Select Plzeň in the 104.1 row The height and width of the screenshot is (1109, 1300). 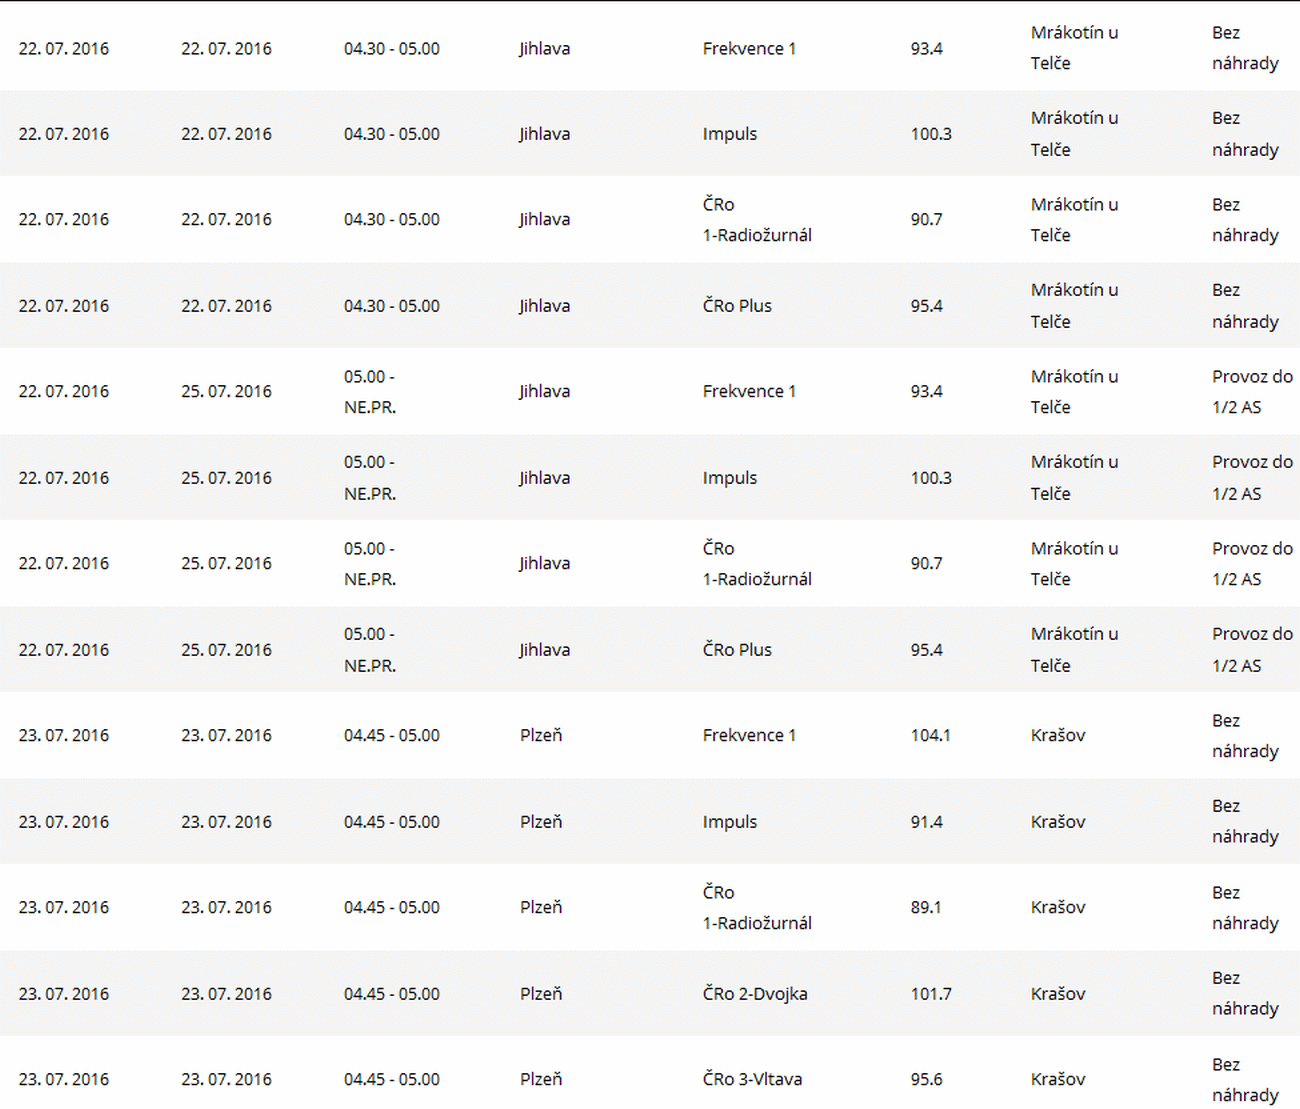pyautogui.click(x=541, y=735)
